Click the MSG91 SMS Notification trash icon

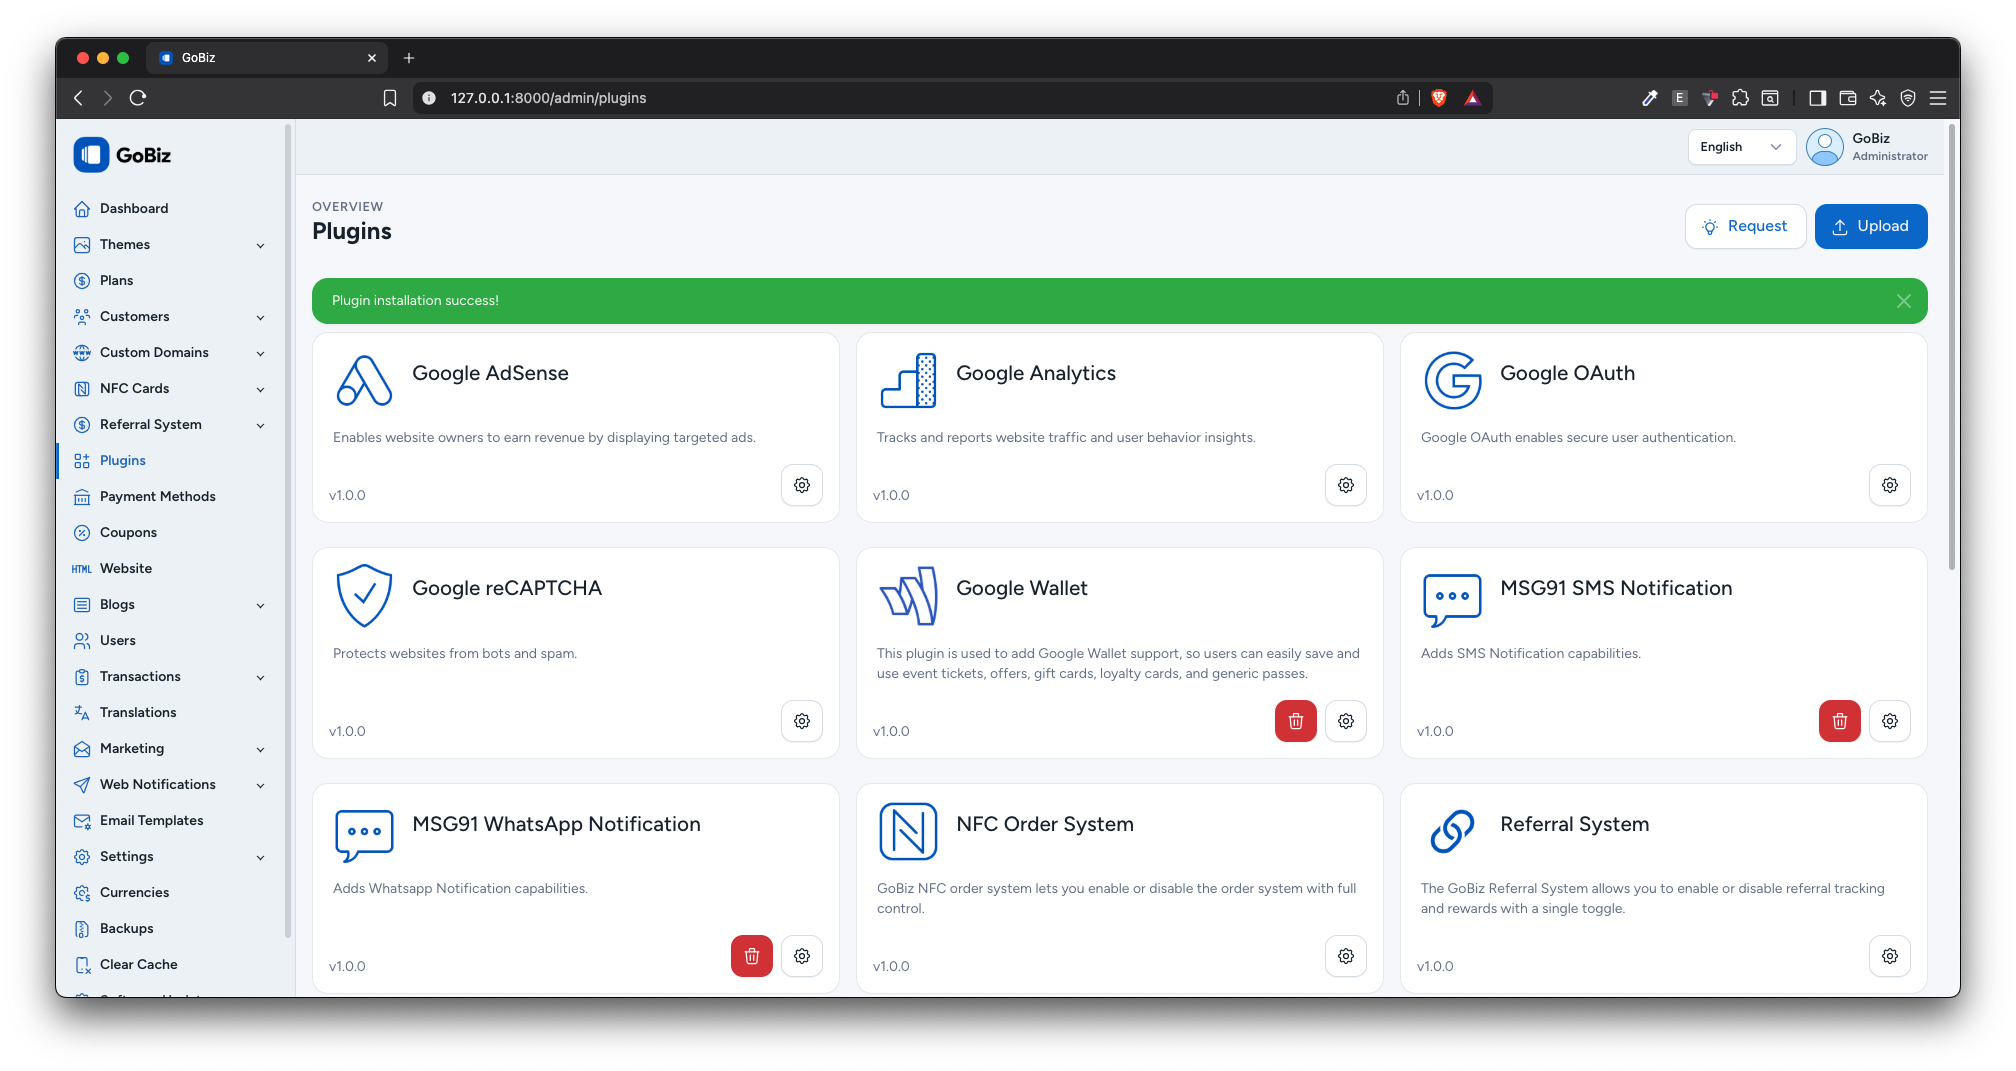1839,721
